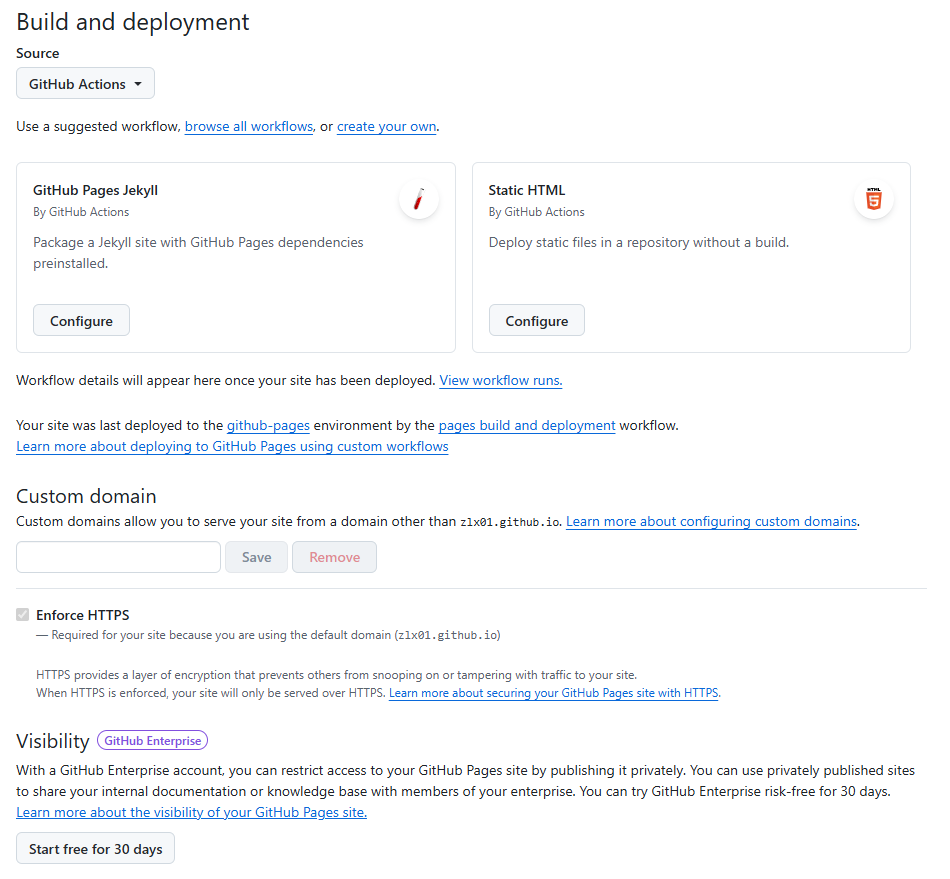Open Learn more about configuring custom domains
The width and height of the screenshot is (950, 879).
point(711,522)
